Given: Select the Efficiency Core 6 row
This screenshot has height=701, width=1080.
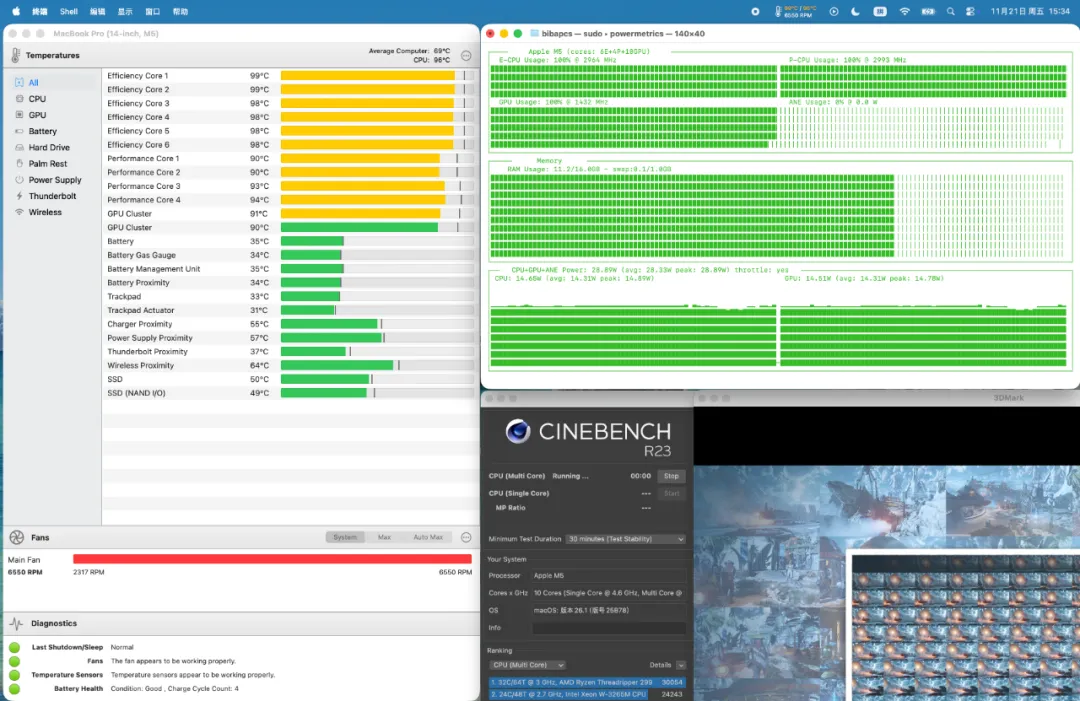Looking at the screenshot, I should coord(290,145).
